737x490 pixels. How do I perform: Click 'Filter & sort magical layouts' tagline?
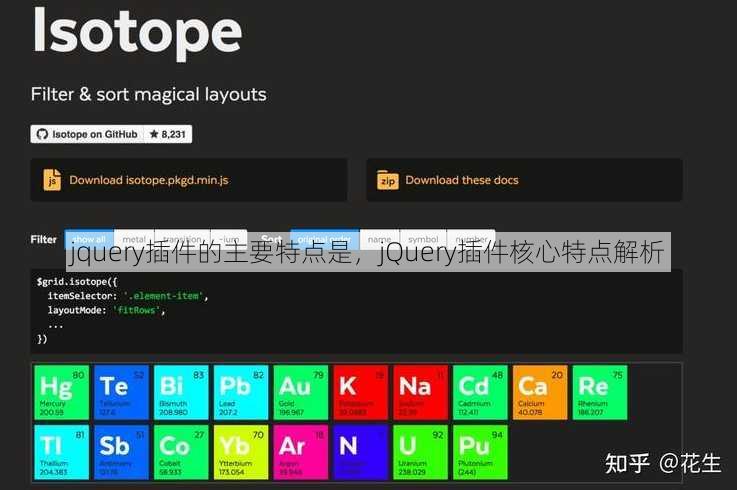[149, 94]
